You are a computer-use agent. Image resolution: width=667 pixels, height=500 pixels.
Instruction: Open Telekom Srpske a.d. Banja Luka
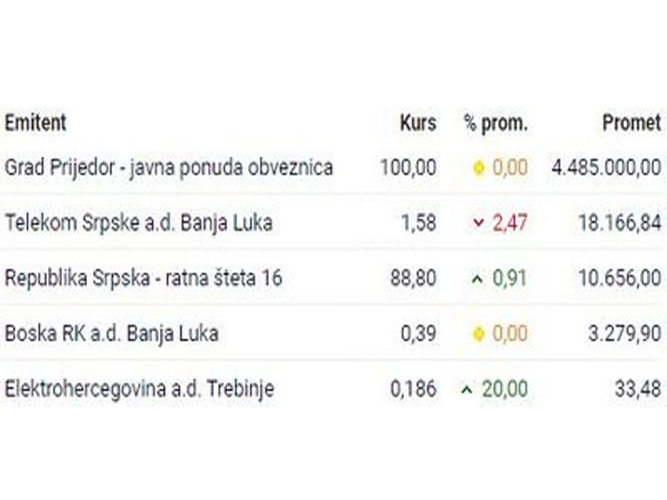point(139,223)
